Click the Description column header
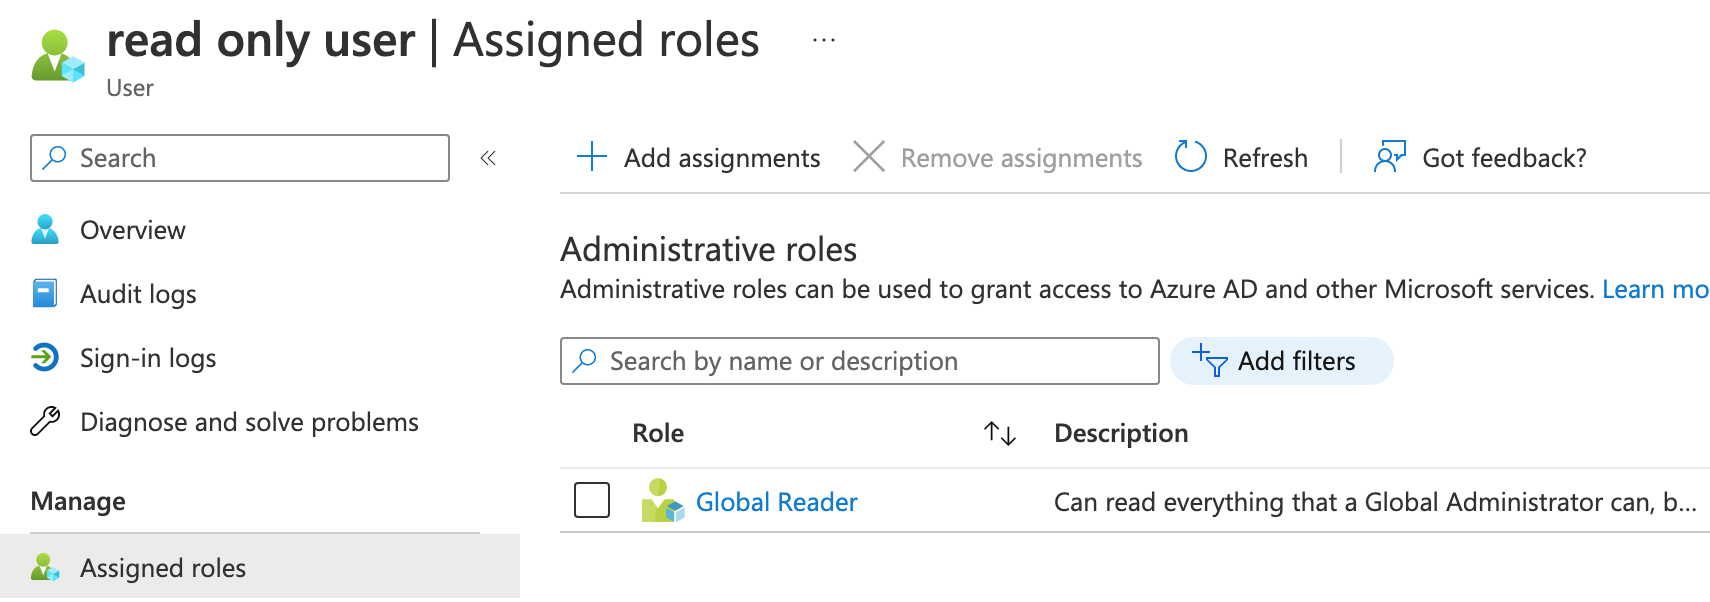Image resolution: width=1710 pixels, height=602 pixels. [1121, 433]
